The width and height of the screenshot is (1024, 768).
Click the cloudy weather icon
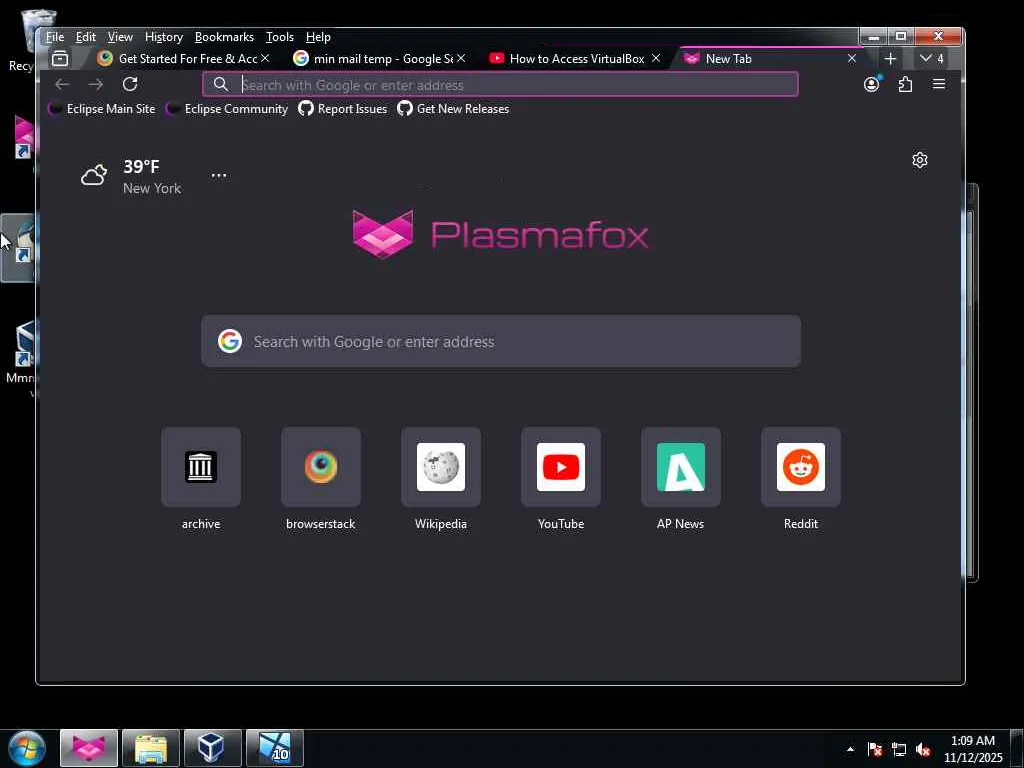(93, 175)
